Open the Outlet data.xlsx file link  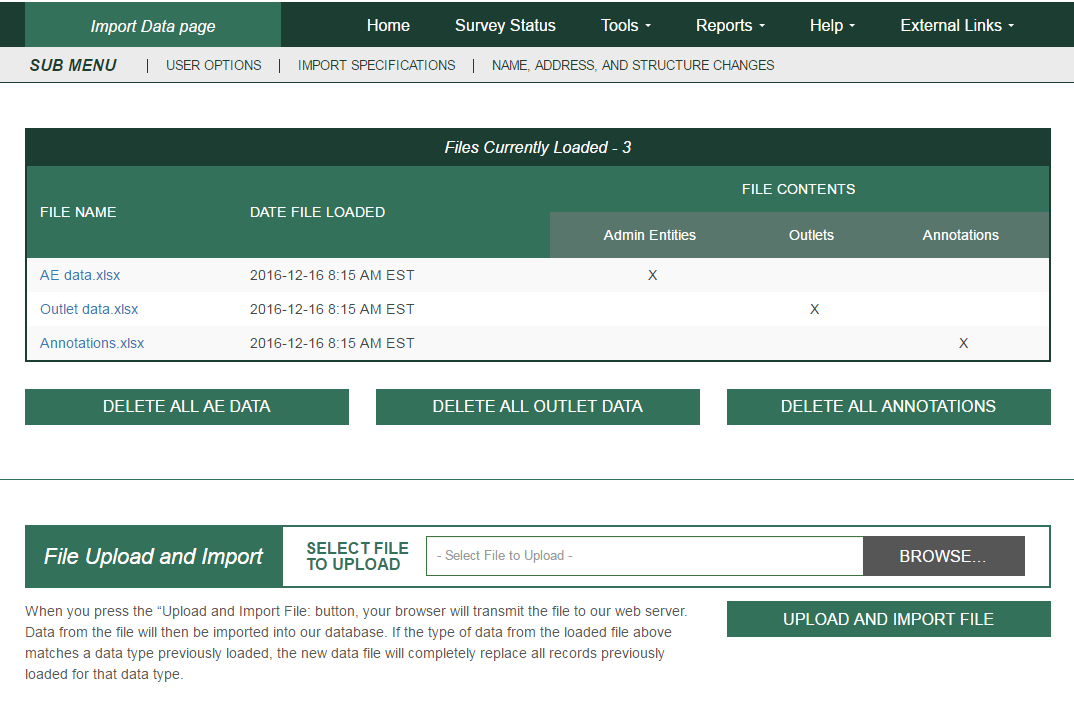pyautogui.click(x=89, y=309)
